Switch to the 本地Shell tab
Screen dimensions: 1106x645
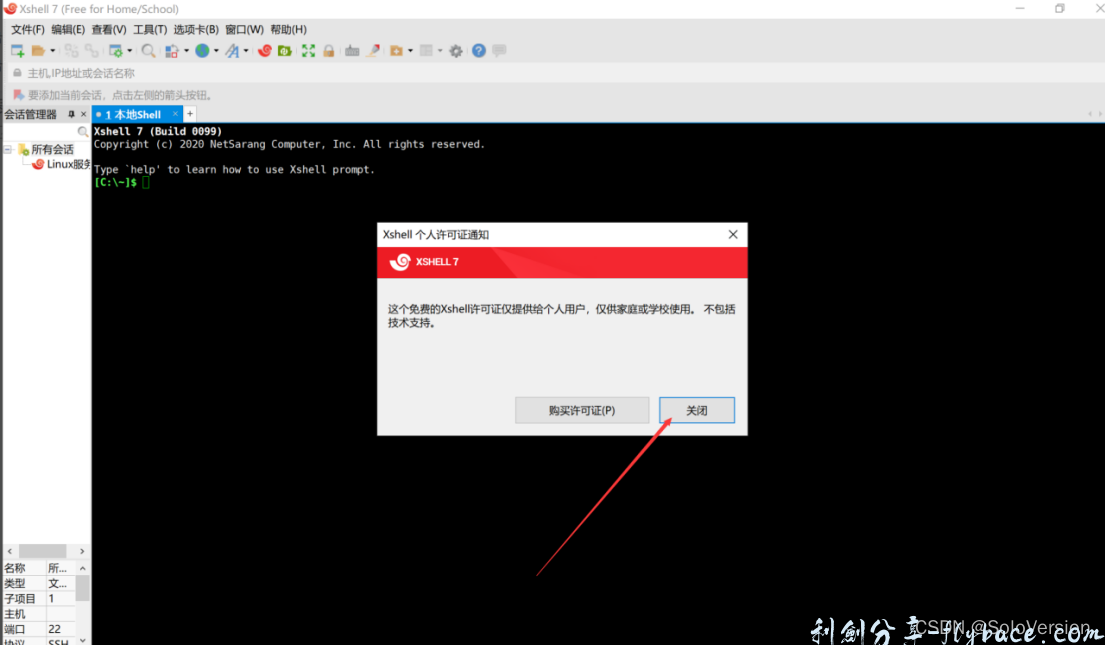tap(135, 113)
